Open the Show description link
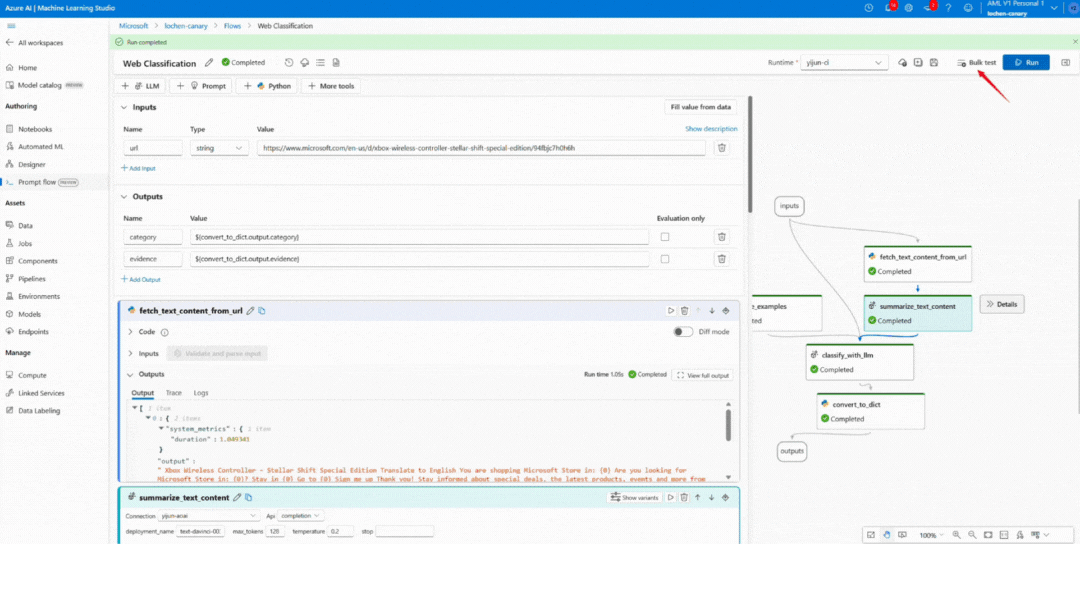This screenshot has width=1080, height=604. [711, 129]
